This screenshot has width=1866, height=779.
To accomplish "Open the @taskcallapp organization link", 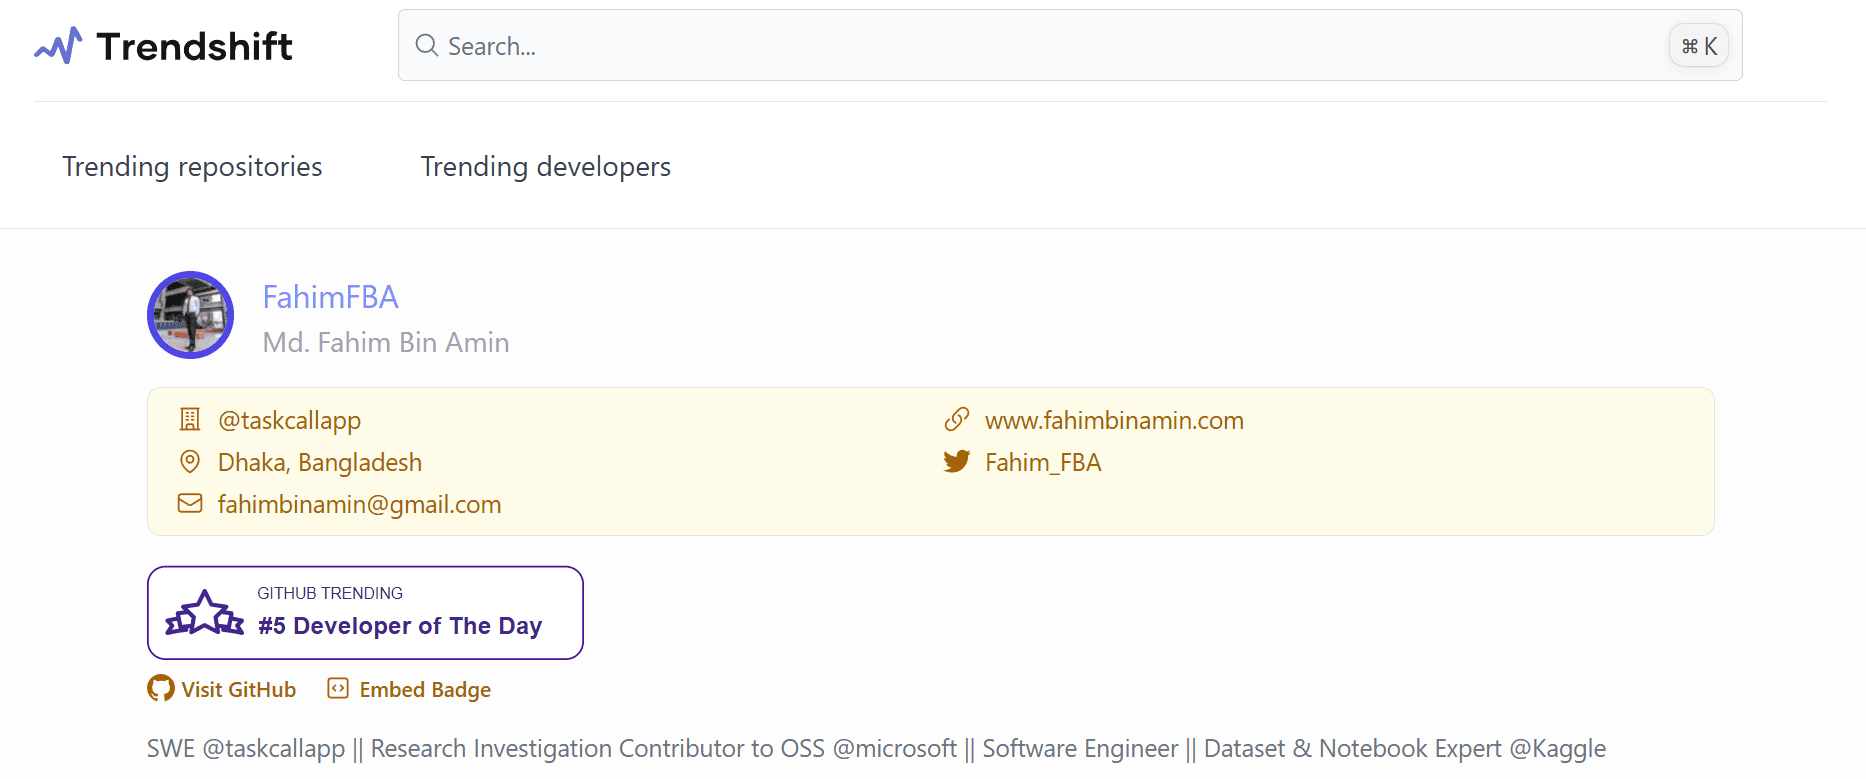I will [x=289, y=420].
